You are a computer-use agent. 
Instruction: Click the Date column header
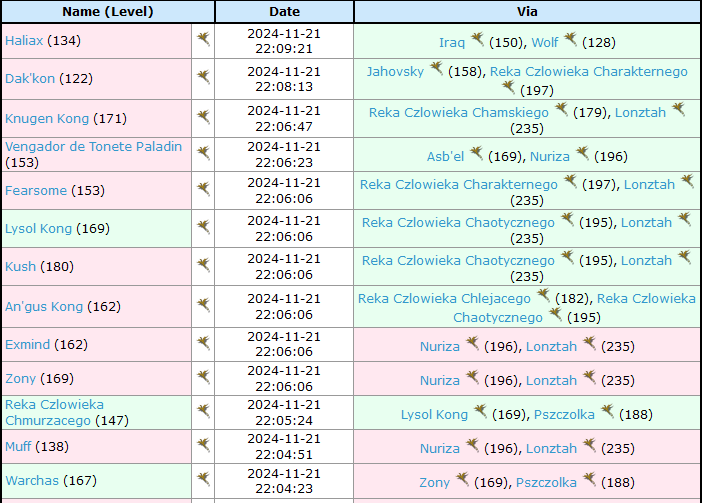pos(284,12)
